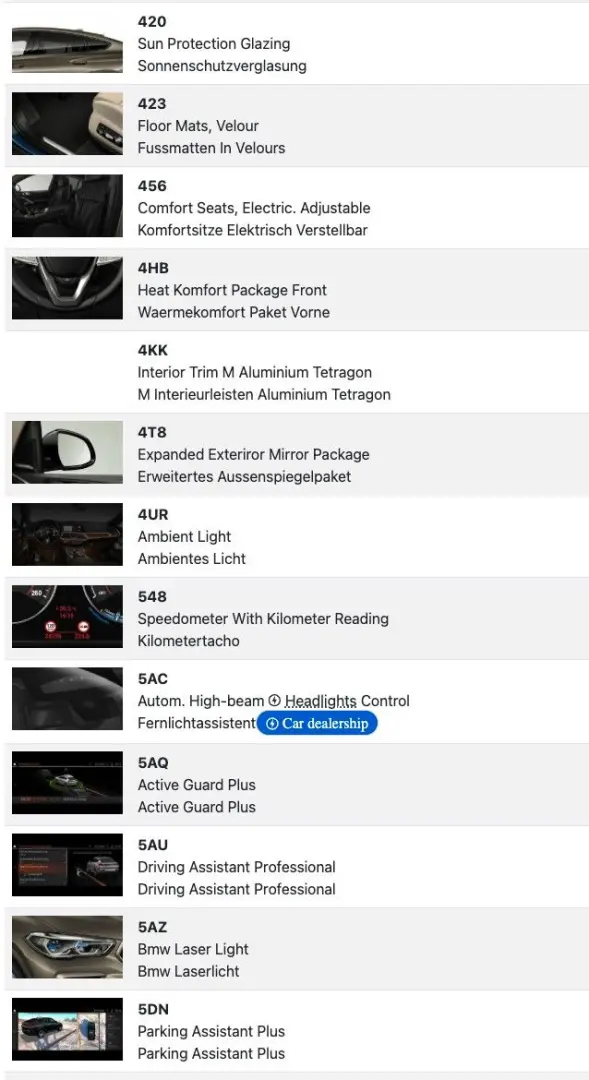
Task: Click the 4T8 exterior mirror thumbnail
Action: pos(66,452)
